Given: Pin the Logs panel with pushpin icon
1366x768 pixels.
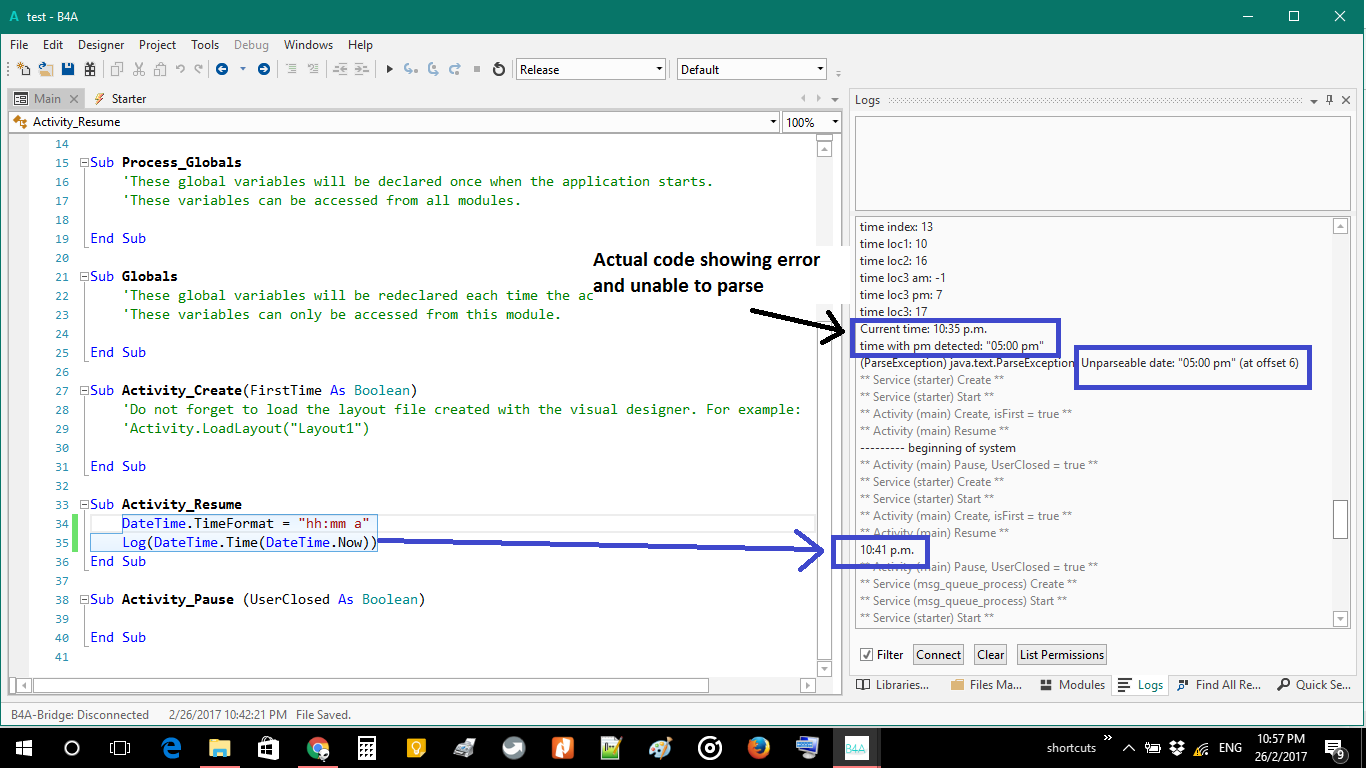Looking at the screenshot, I should pos(1329,100).
